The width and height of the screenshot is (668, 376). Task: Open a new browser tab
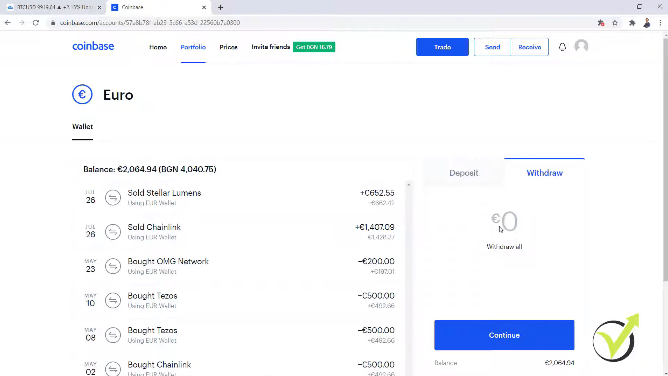[220, 7]
